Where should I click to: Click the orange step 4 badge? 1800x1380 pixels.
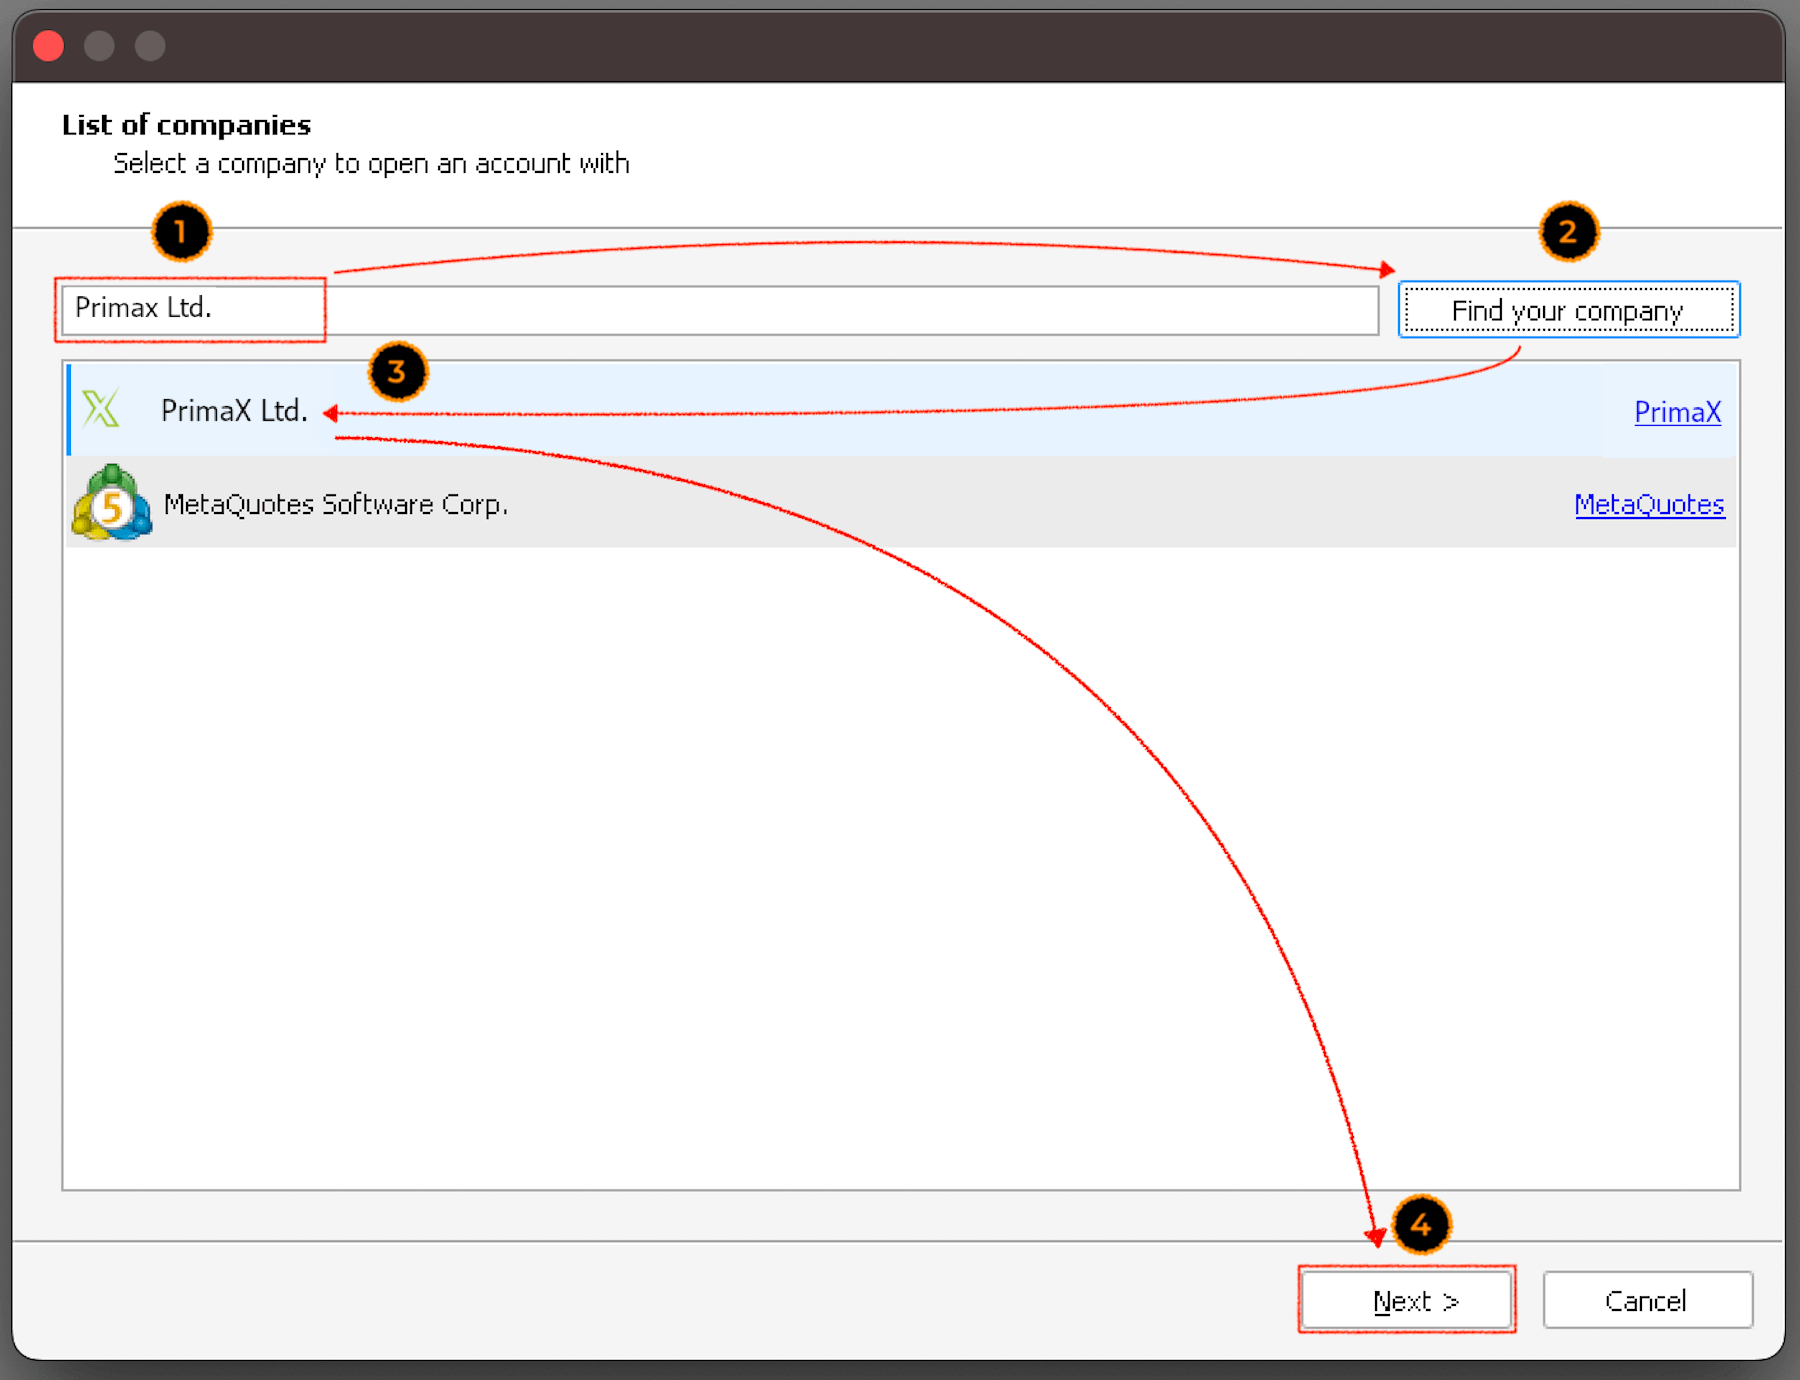pos(1421,1225)
